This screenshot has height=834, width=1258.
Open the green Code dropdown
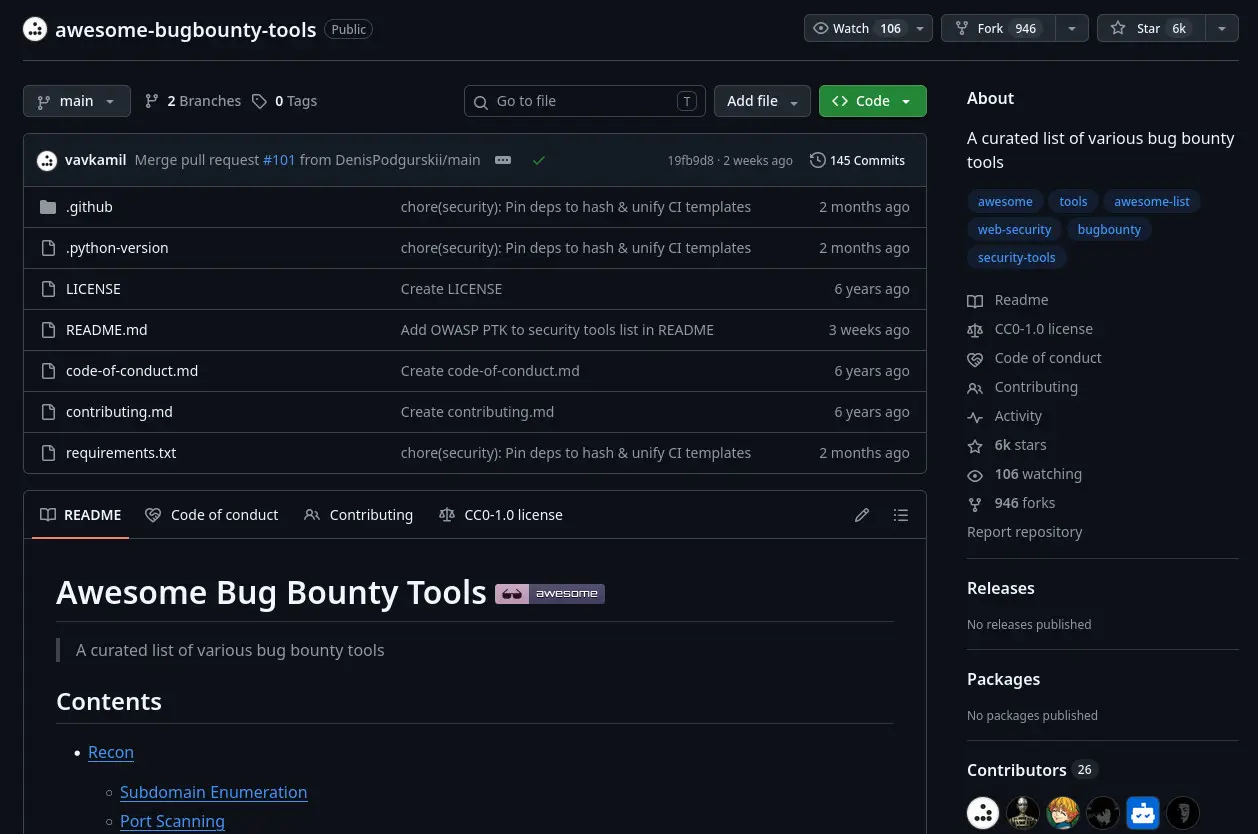873,101
